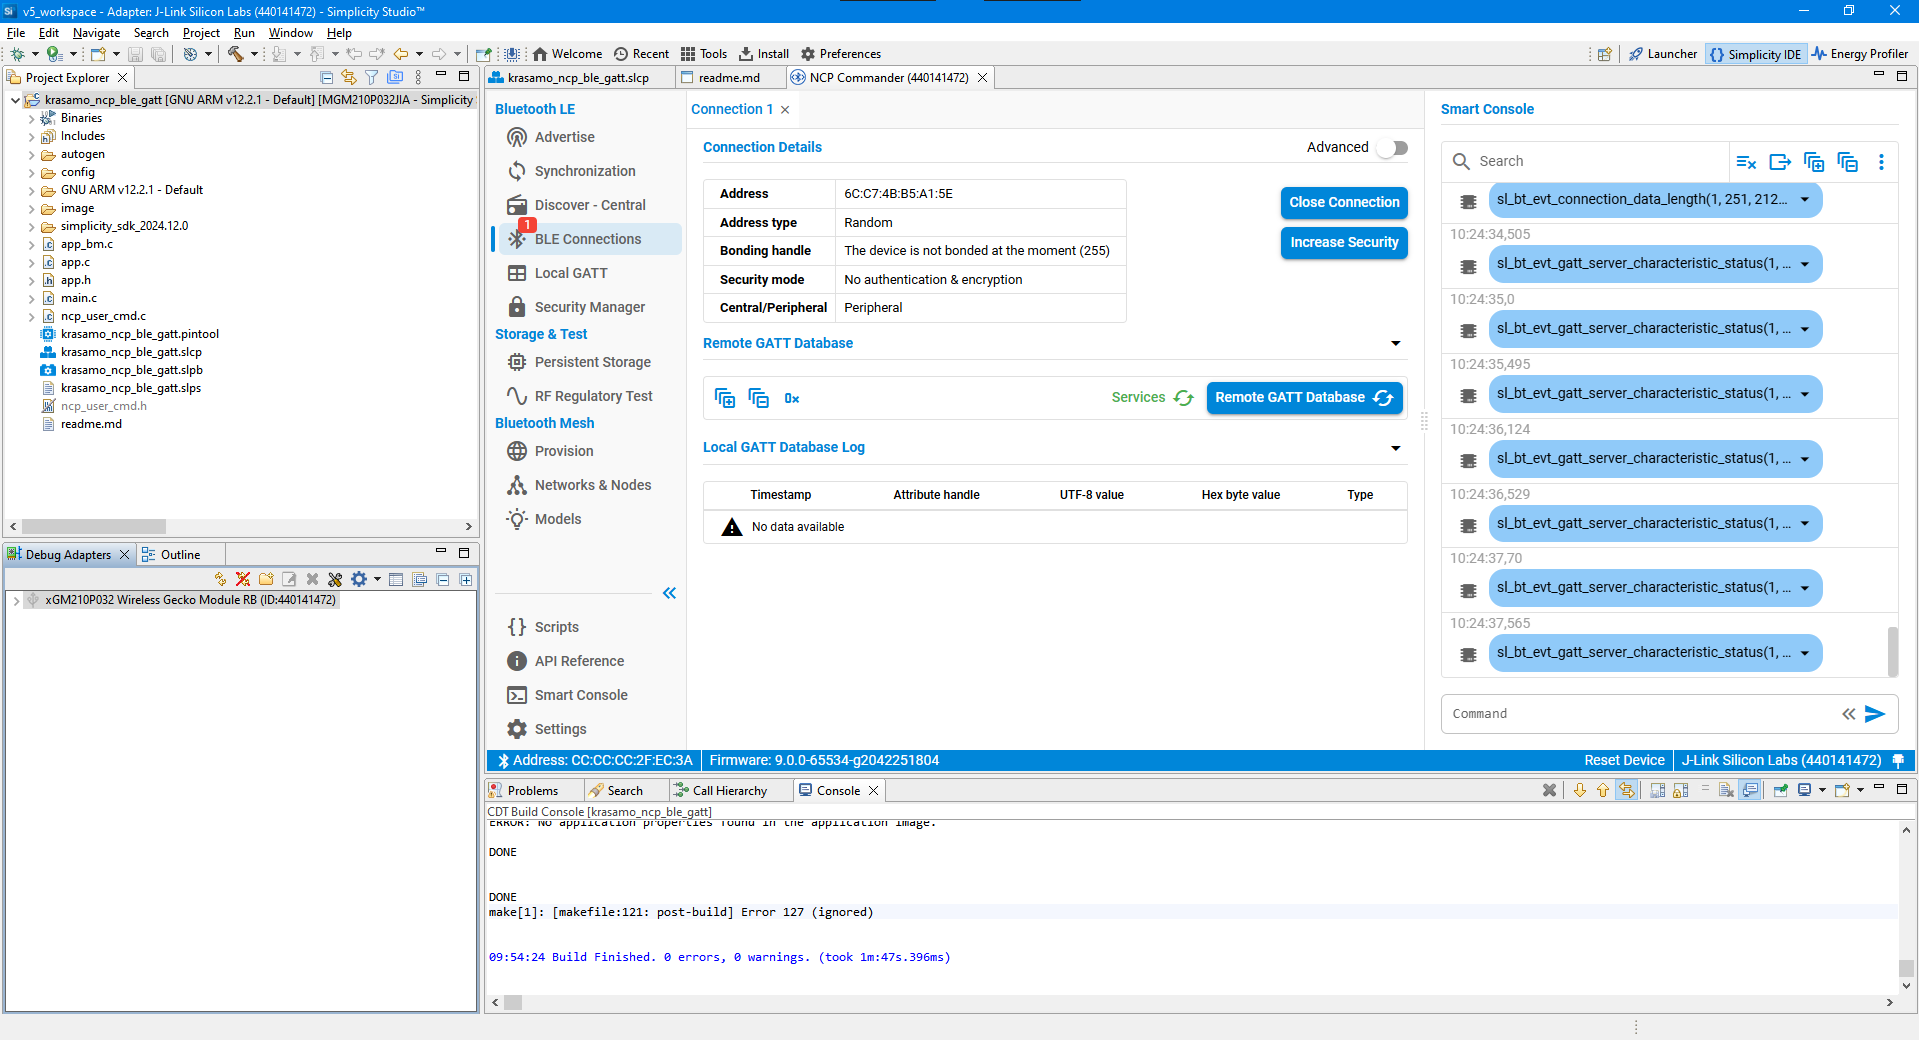This screenshot has width=1919, height=1040.
Task: Switch to Outline tab
Action: [x=180, y=554]
